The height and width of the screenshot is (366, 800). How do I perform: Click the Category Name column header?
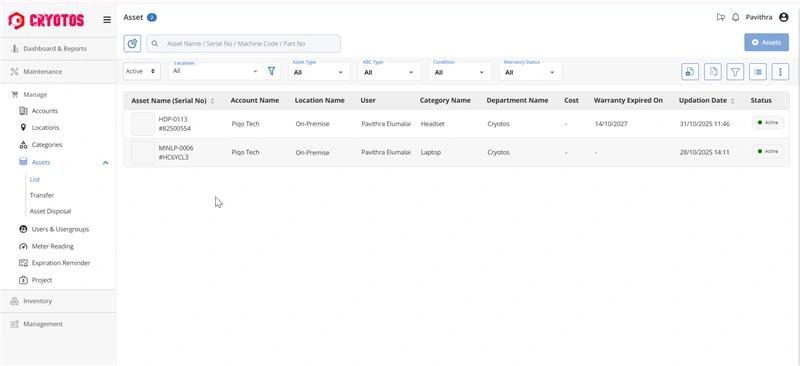click(445, 101)
